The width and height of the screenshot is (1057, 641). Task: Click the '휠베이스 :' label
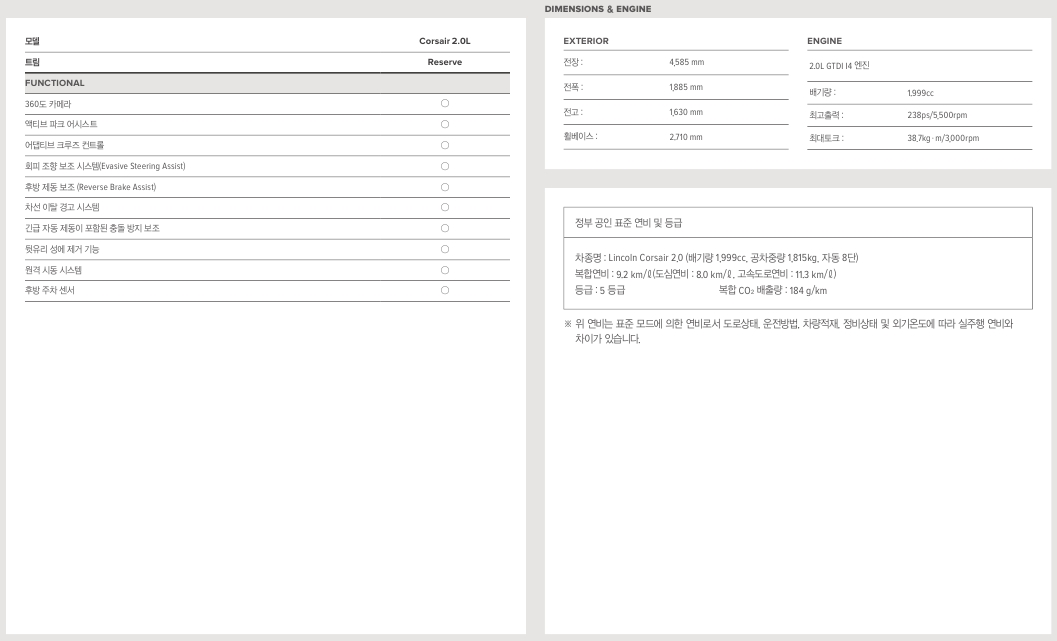click(x=580, y=136)
